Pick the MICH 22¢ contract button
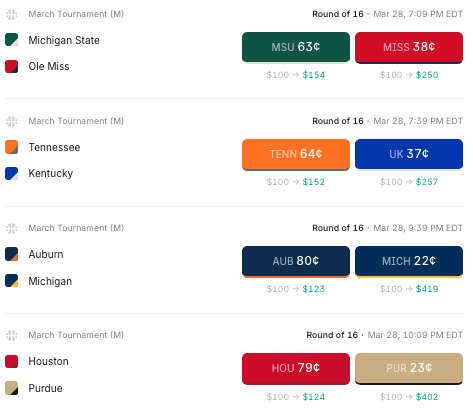This screenshot has width=473, height=413. point(409,262)
